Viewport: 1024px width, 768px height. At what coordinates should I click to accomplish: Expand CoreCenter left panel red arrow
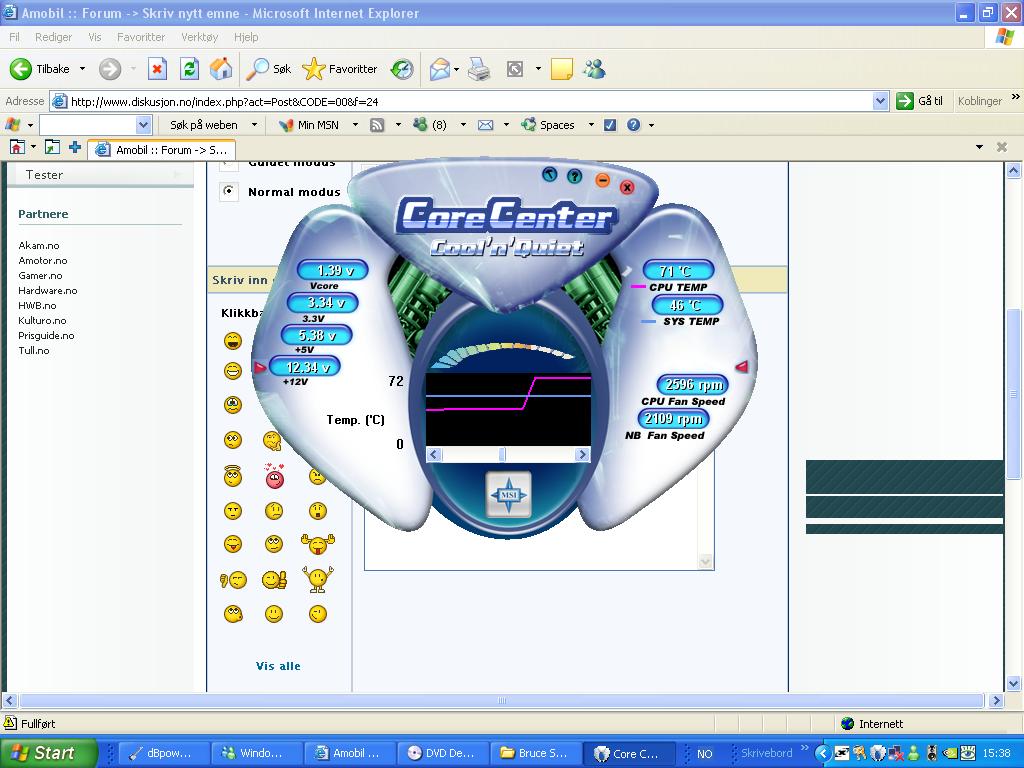(x=260, y=368)
